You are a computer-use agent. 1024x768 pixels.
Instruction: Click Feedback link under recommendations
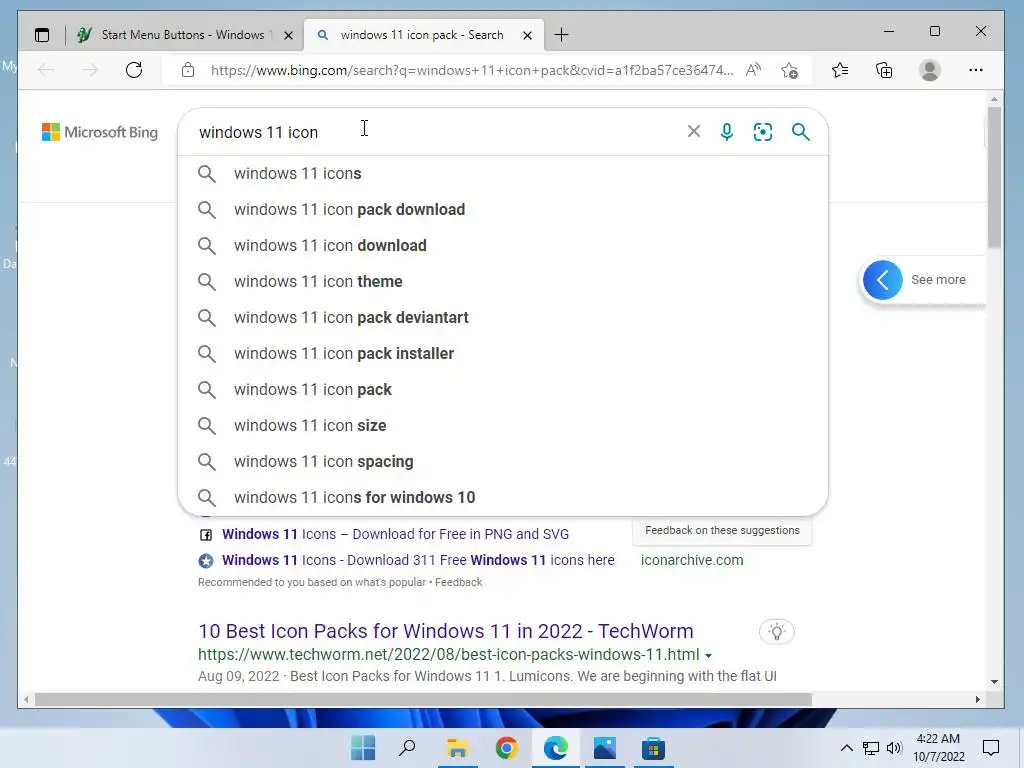(x=458, y=582)
